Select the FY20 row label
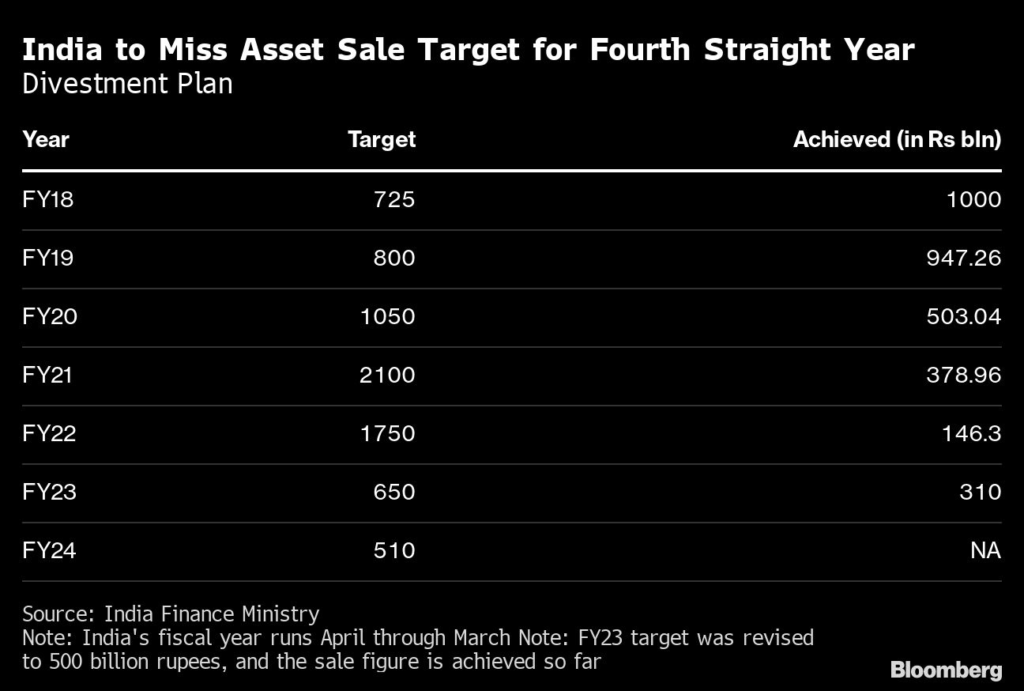 [49, 317]
